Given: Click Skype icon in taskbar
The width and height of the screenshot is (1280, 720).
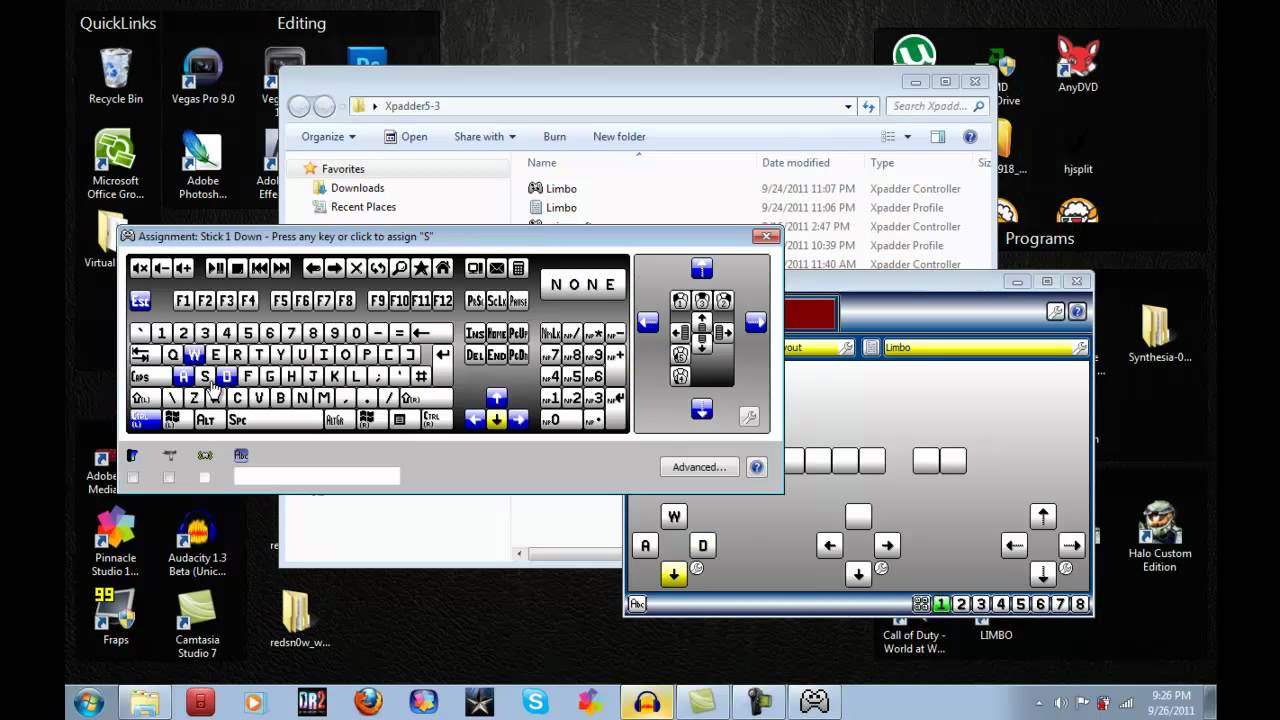Looking at the screenshot, I should [535, 702].
